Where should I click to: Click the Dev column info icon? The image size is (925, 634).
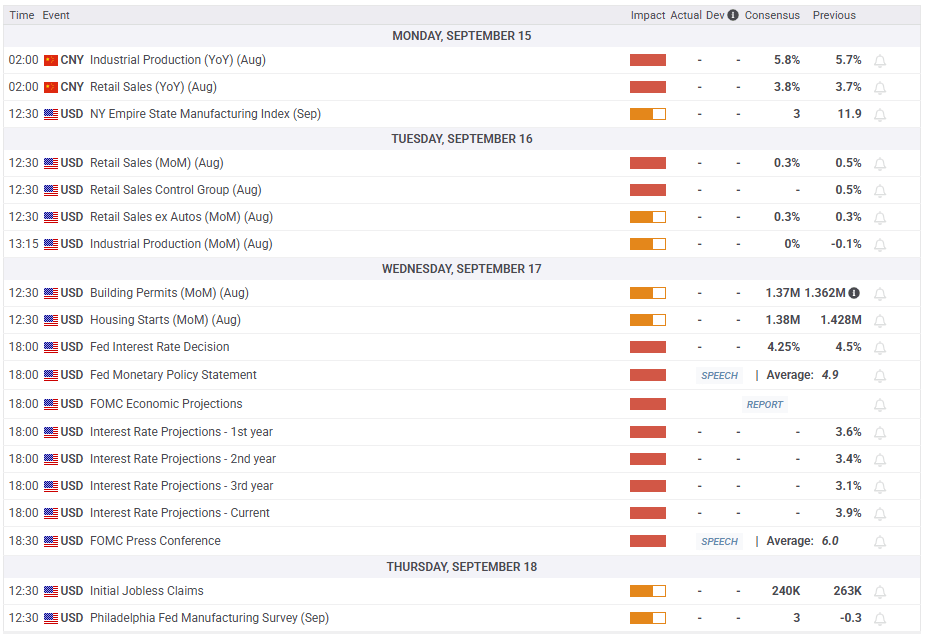point(733,15)
